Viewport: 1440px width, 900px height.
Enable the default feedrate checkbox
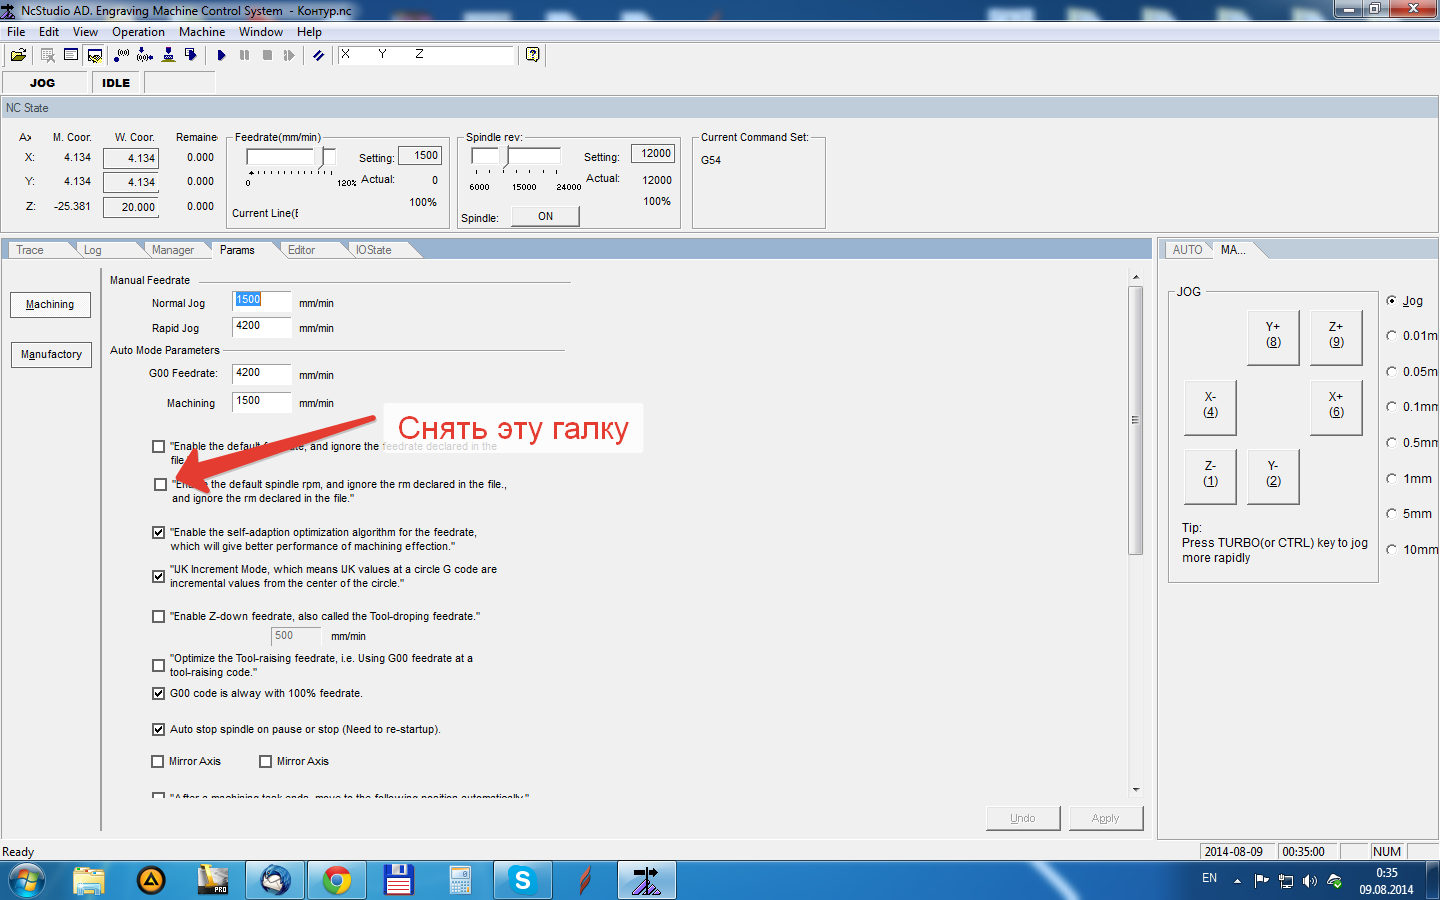pos(159,447)
